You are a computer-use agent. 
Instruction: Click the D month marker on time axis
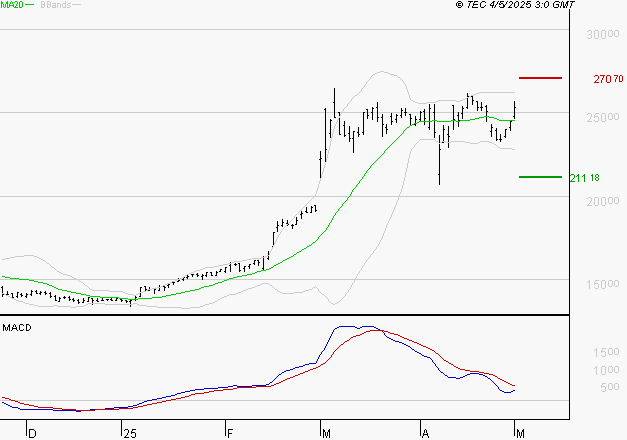32,434
